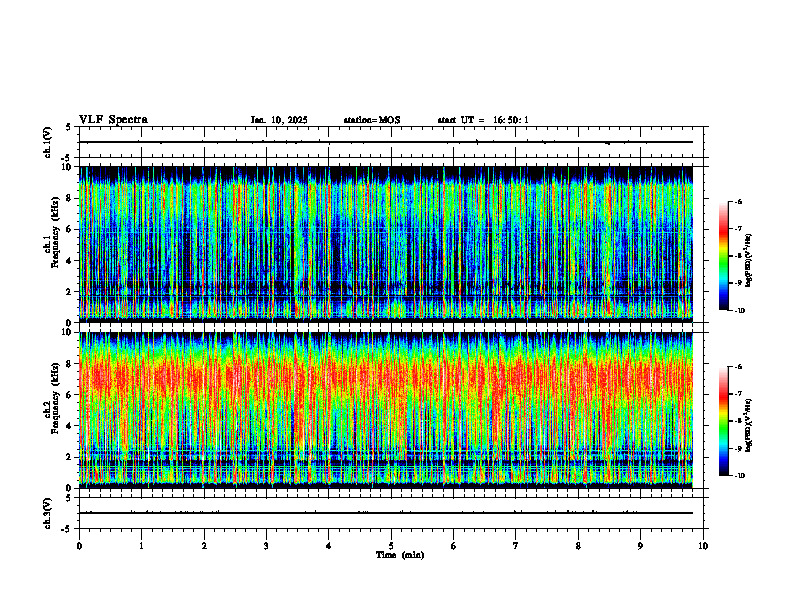The image size is (792, 612).
Task: Click the ch.2 spectrogram color scale bar
Action: 723,421
